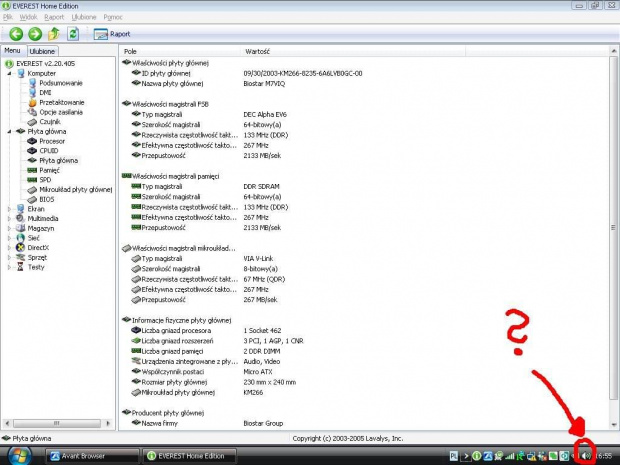This screenshot has width=620, height=465.
Task: Expand the Testy tree node
Action: 9,267
